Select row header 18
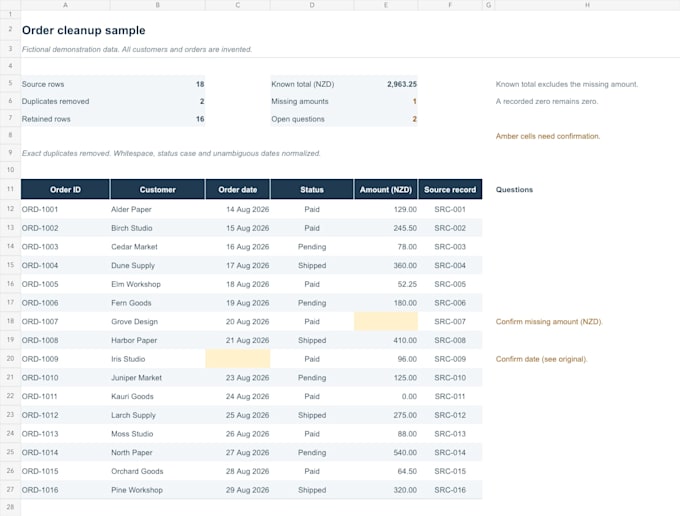 click(10, 321)
